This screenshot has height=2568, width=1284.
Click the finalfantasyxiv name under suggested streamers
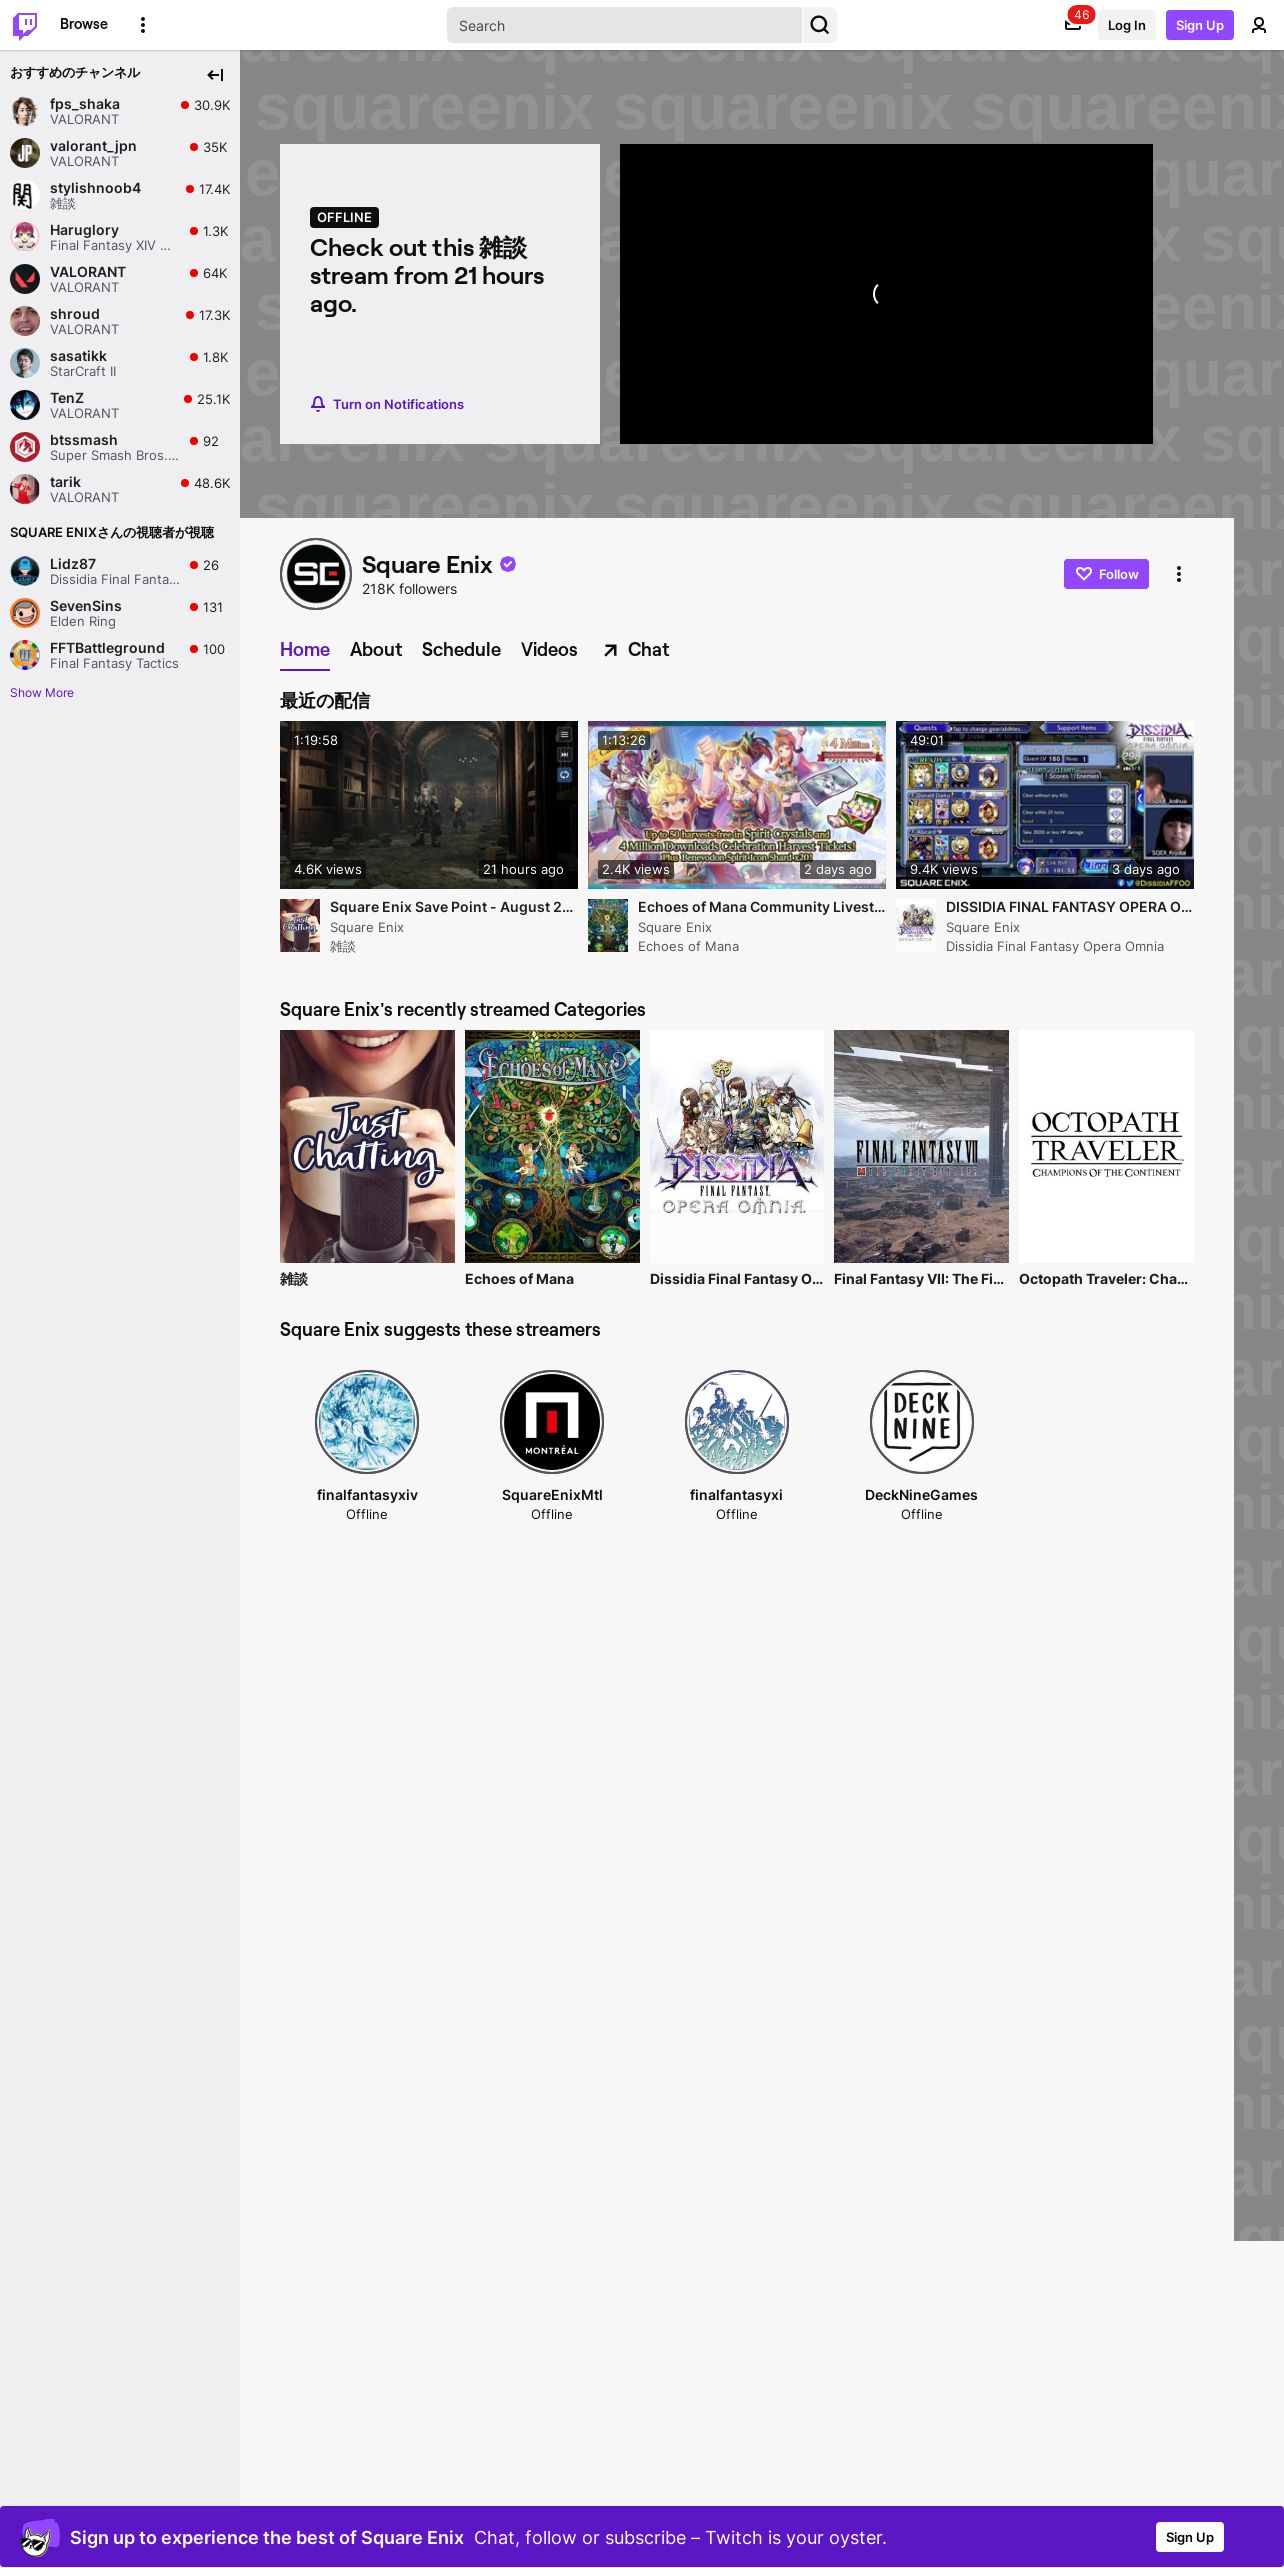pyautogui.click(x=367, y=1495)
